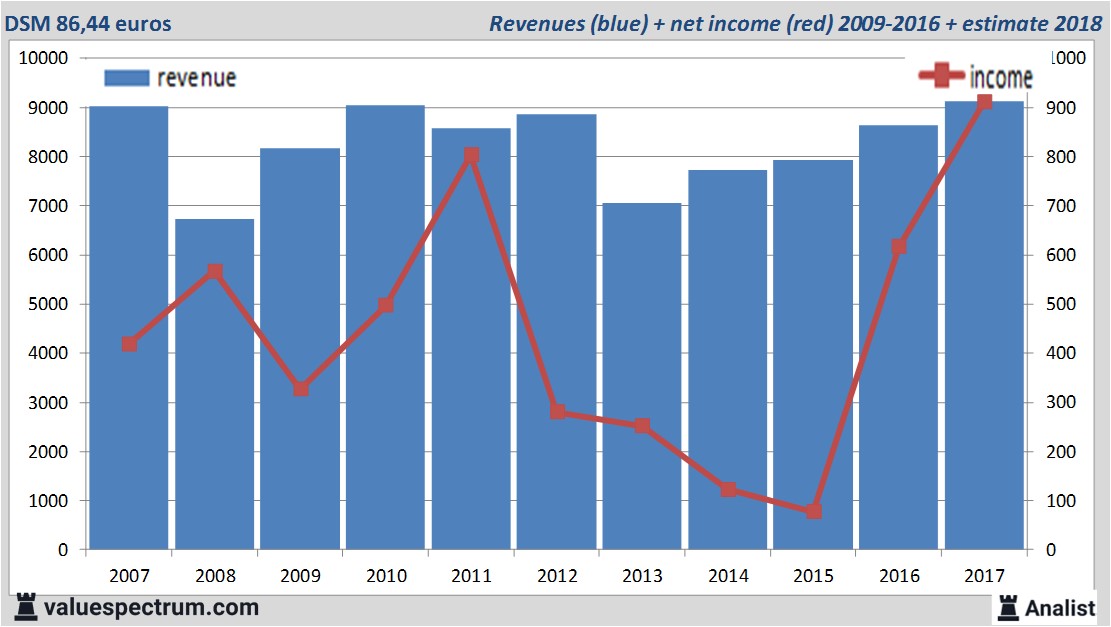Click the 'income' legend text
The height and width of the screenshot is (627, 1111).
[1001, 77]
